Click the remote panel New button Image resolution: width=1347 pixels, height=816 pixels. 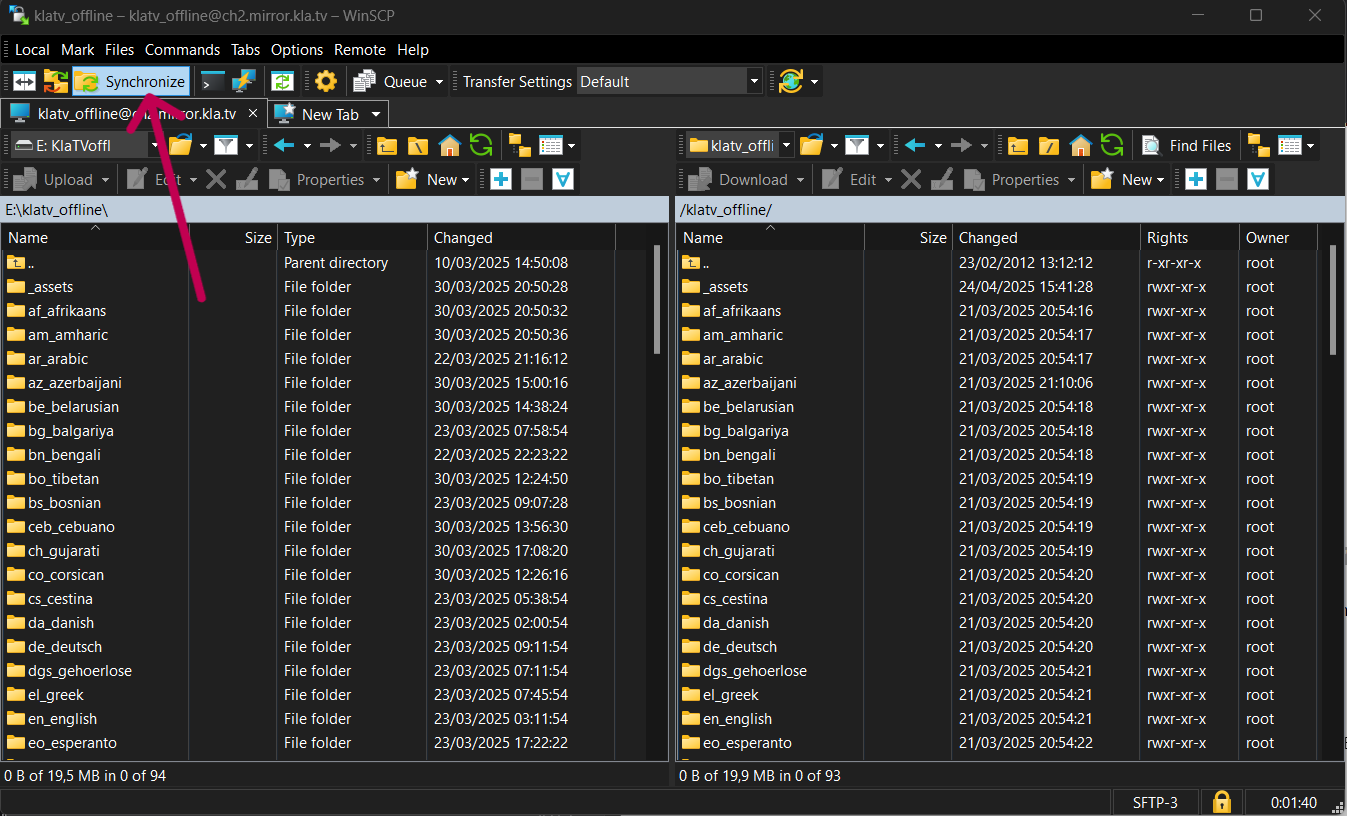[1127, 180]
